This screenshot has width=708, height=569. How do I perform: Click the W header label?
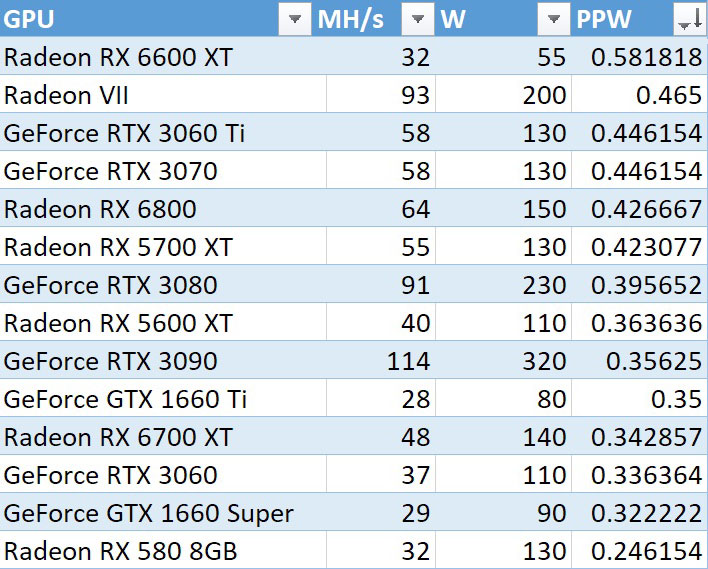point(453,19)
